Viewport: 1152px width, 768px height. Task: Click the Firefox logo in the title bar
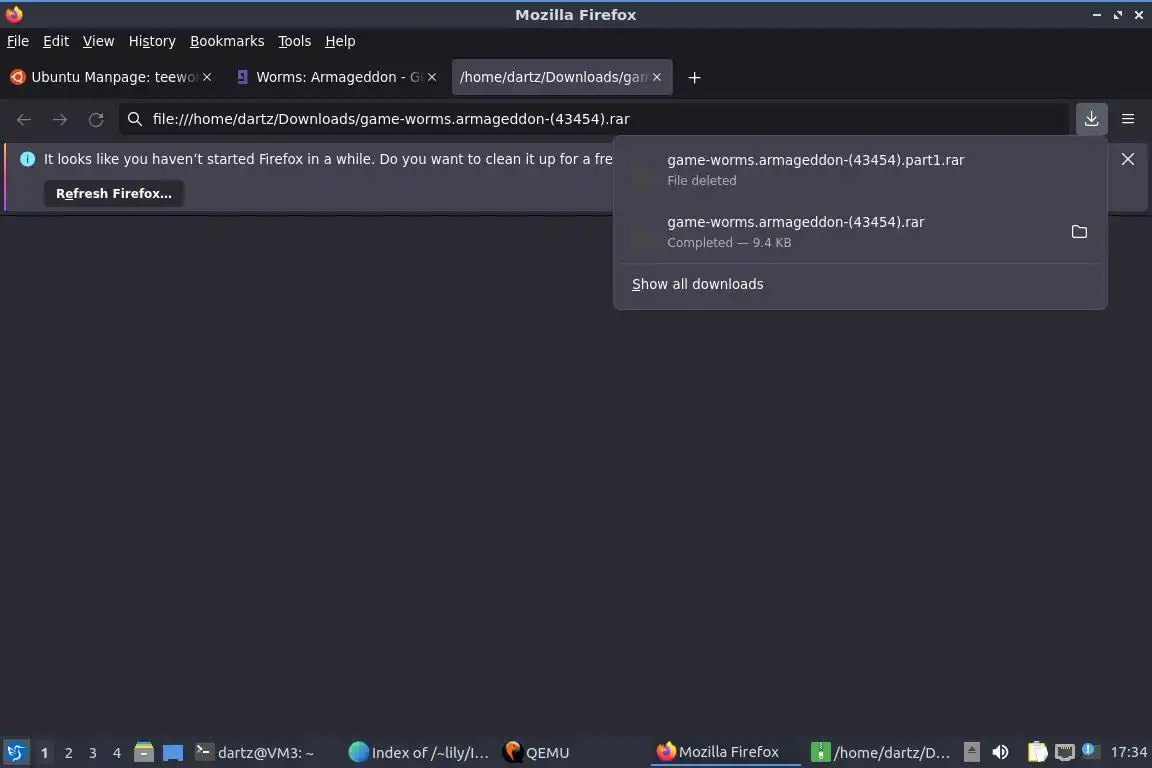click(x=14, y=14)
